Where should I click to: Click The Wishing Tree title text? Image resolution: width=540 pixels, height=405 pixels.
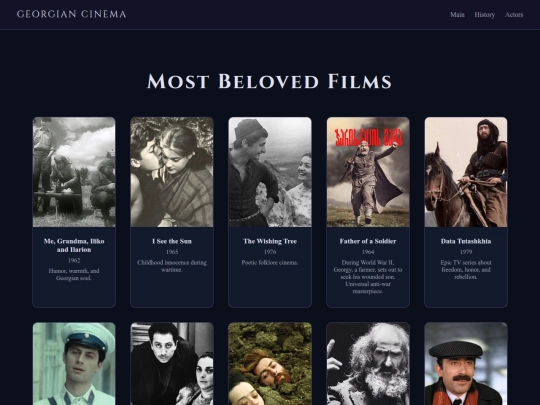pos(270,241)
